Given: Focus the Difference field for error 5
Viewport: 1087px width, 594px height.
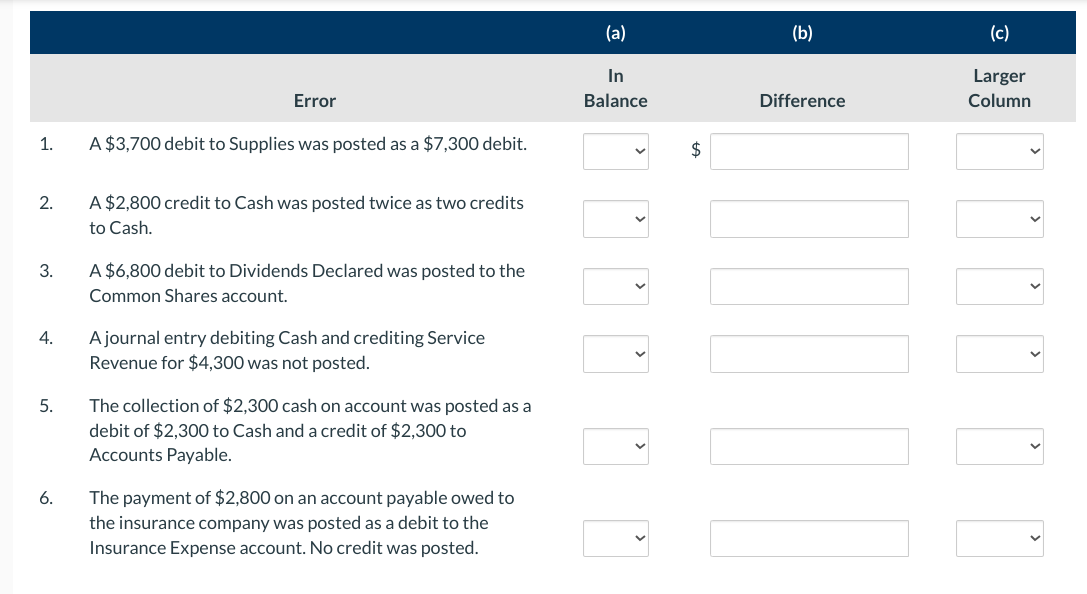Looking at the screenshot, I should (809, 446).
